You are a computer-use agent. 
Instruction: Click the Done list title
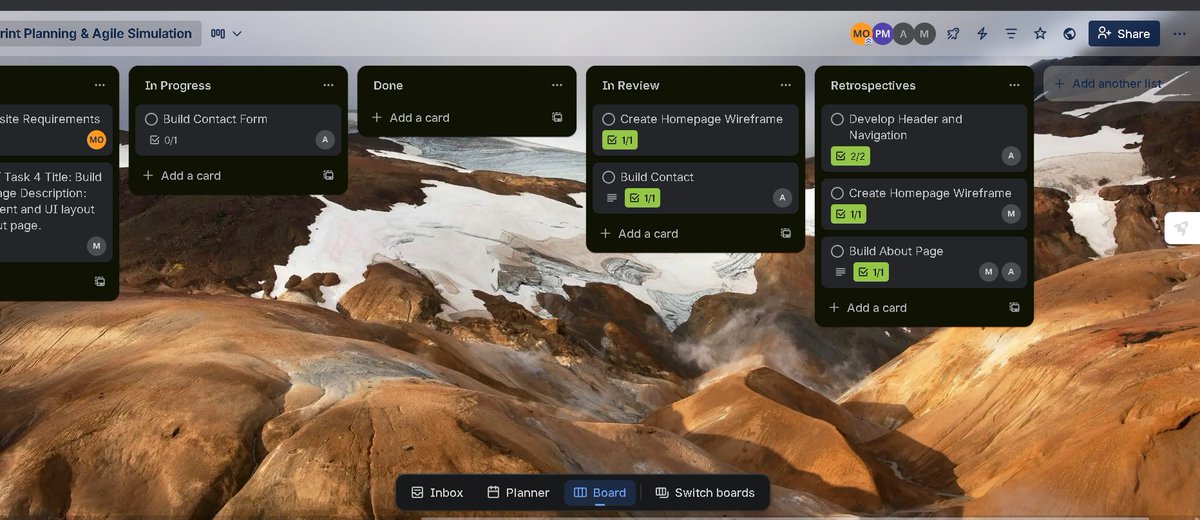[388, 85]
